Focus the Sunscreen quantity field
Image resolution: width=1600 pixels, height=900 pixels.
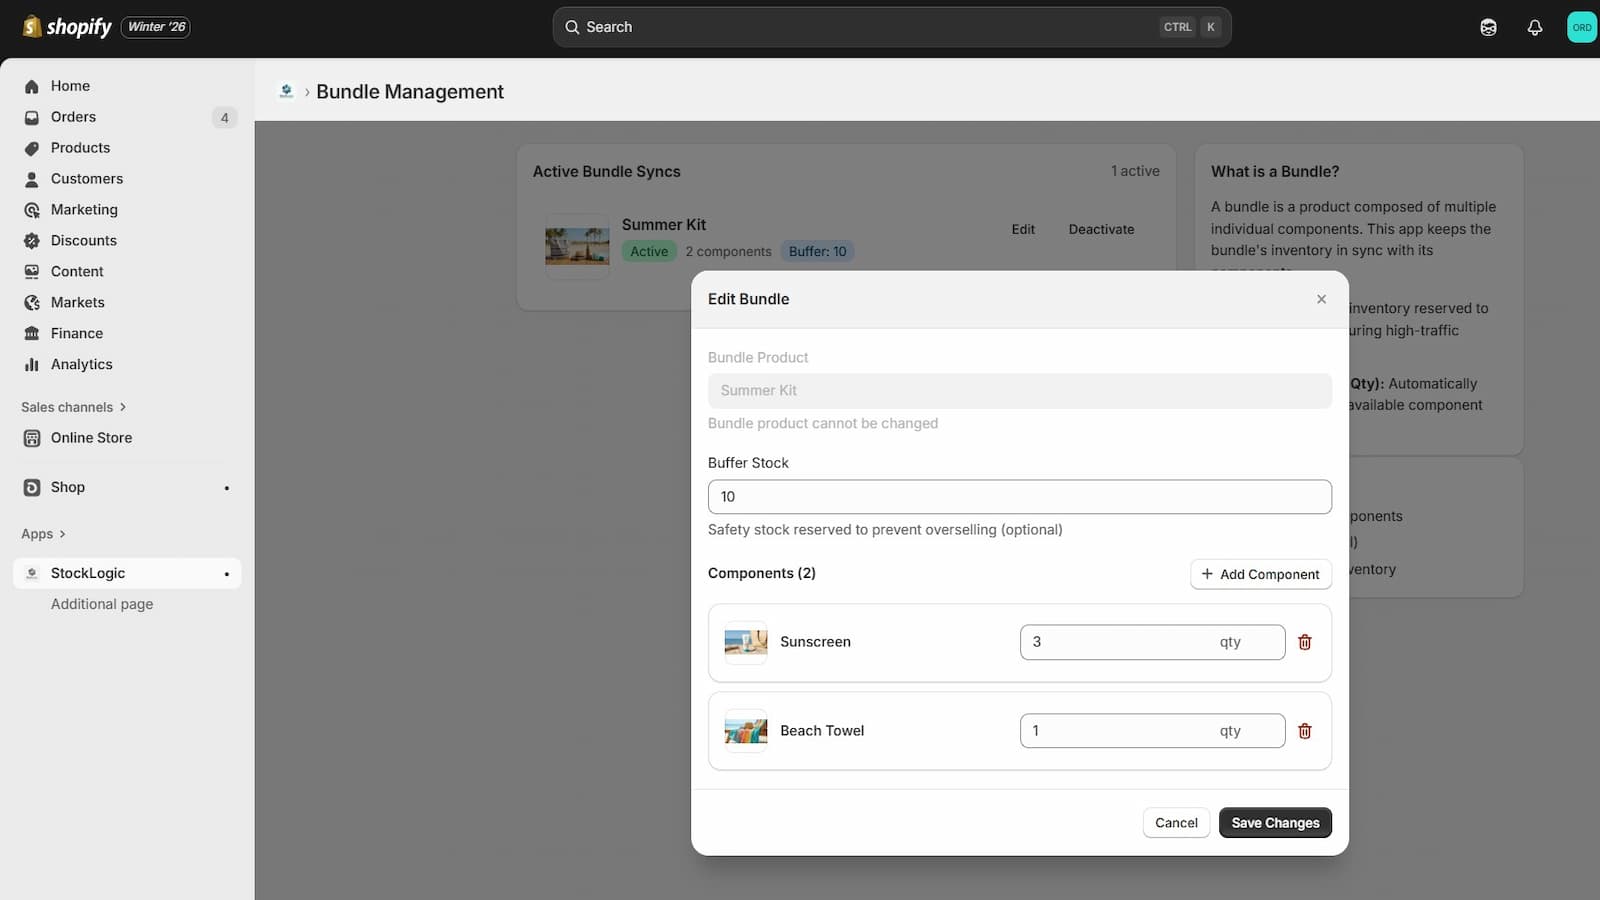pos(1120,642)
